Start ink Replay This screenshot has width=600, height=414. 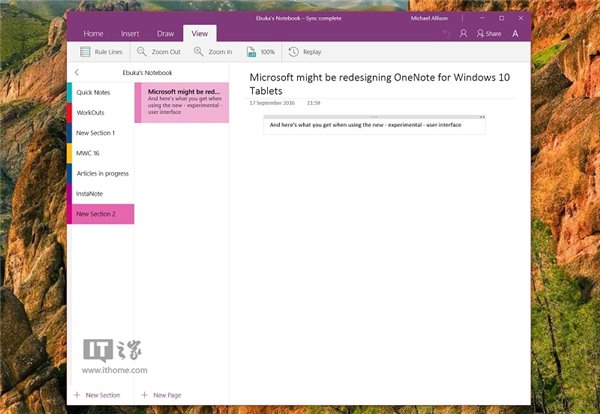pyautogui.click(x=305, y=52)
